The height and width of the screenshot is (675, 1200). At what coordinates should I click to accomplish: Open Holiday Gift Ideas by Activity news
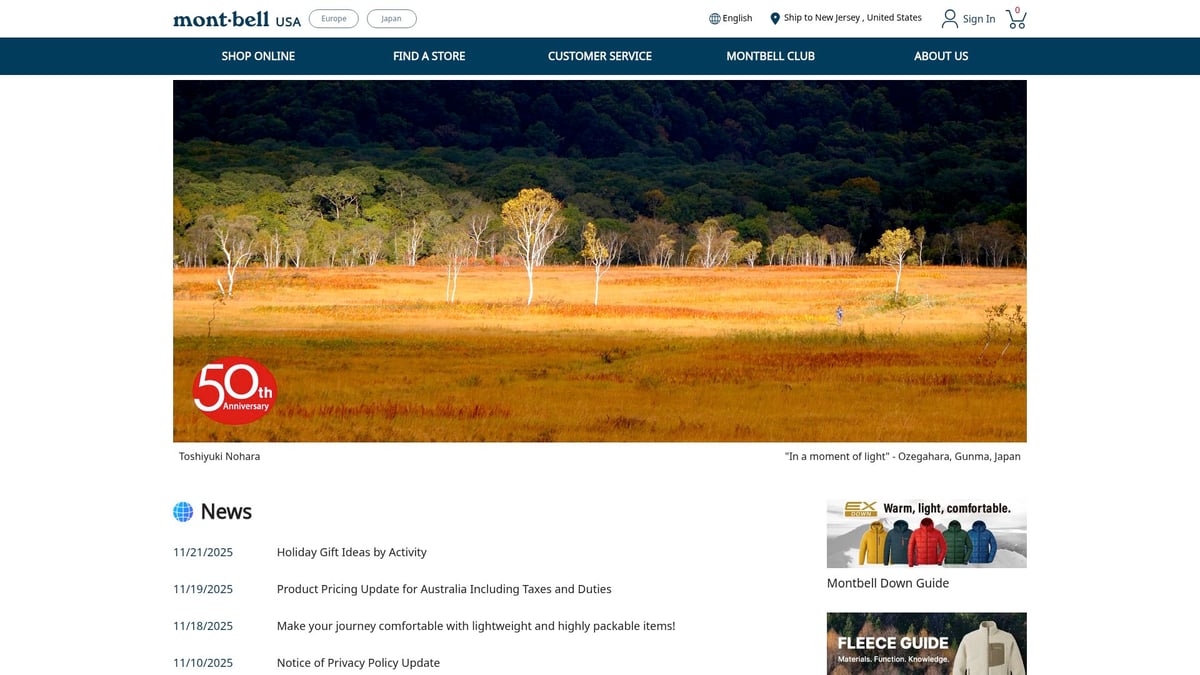tap(352, 552)
